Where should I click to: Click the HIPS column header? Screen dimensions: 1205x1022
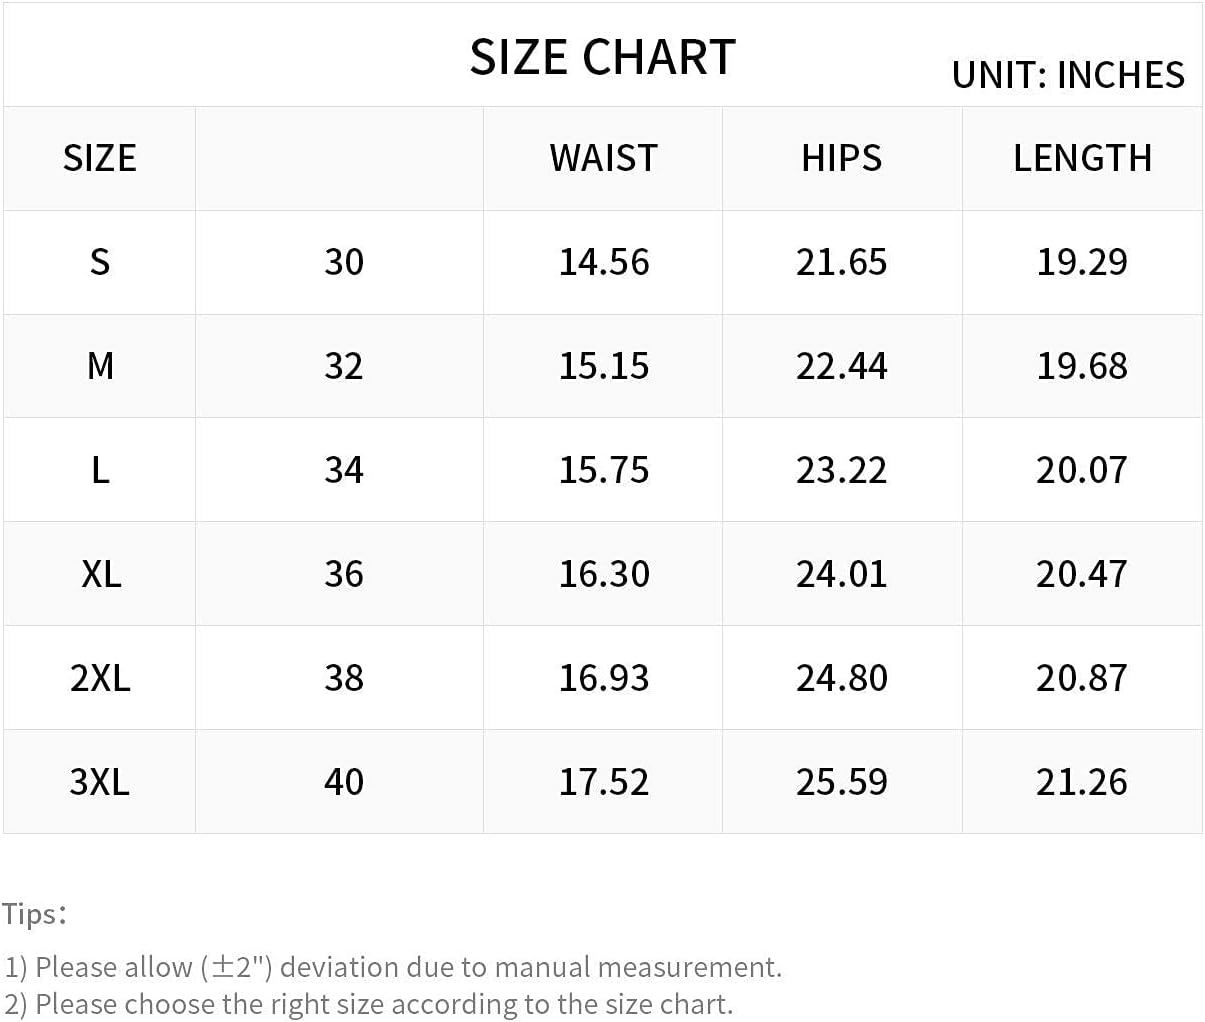[842, 158]
